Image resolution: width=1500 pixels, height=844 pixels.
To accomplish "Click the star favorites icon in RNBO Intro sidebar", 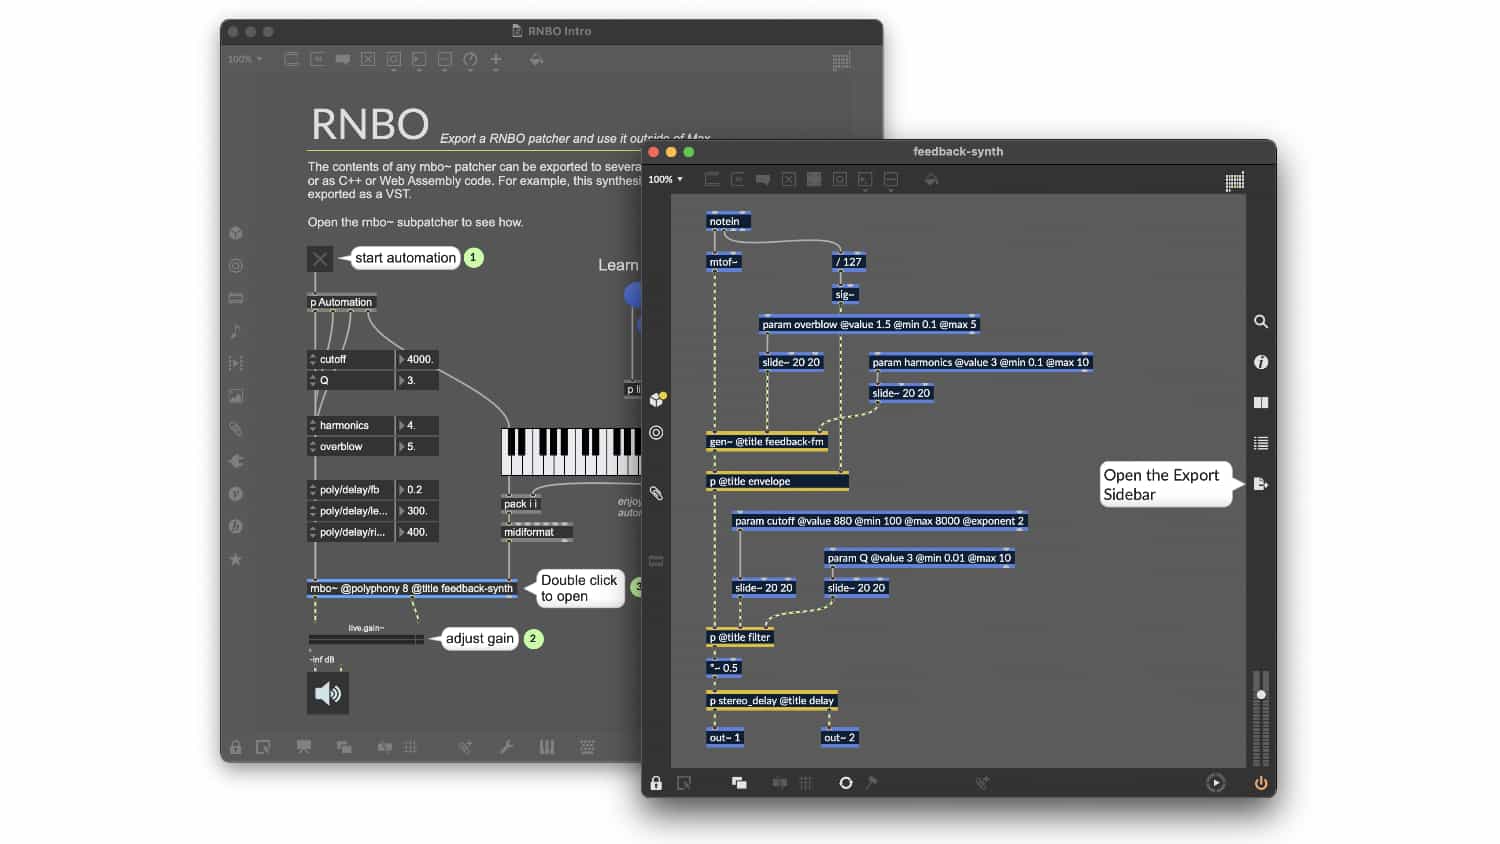I will [x=236, y=559].
